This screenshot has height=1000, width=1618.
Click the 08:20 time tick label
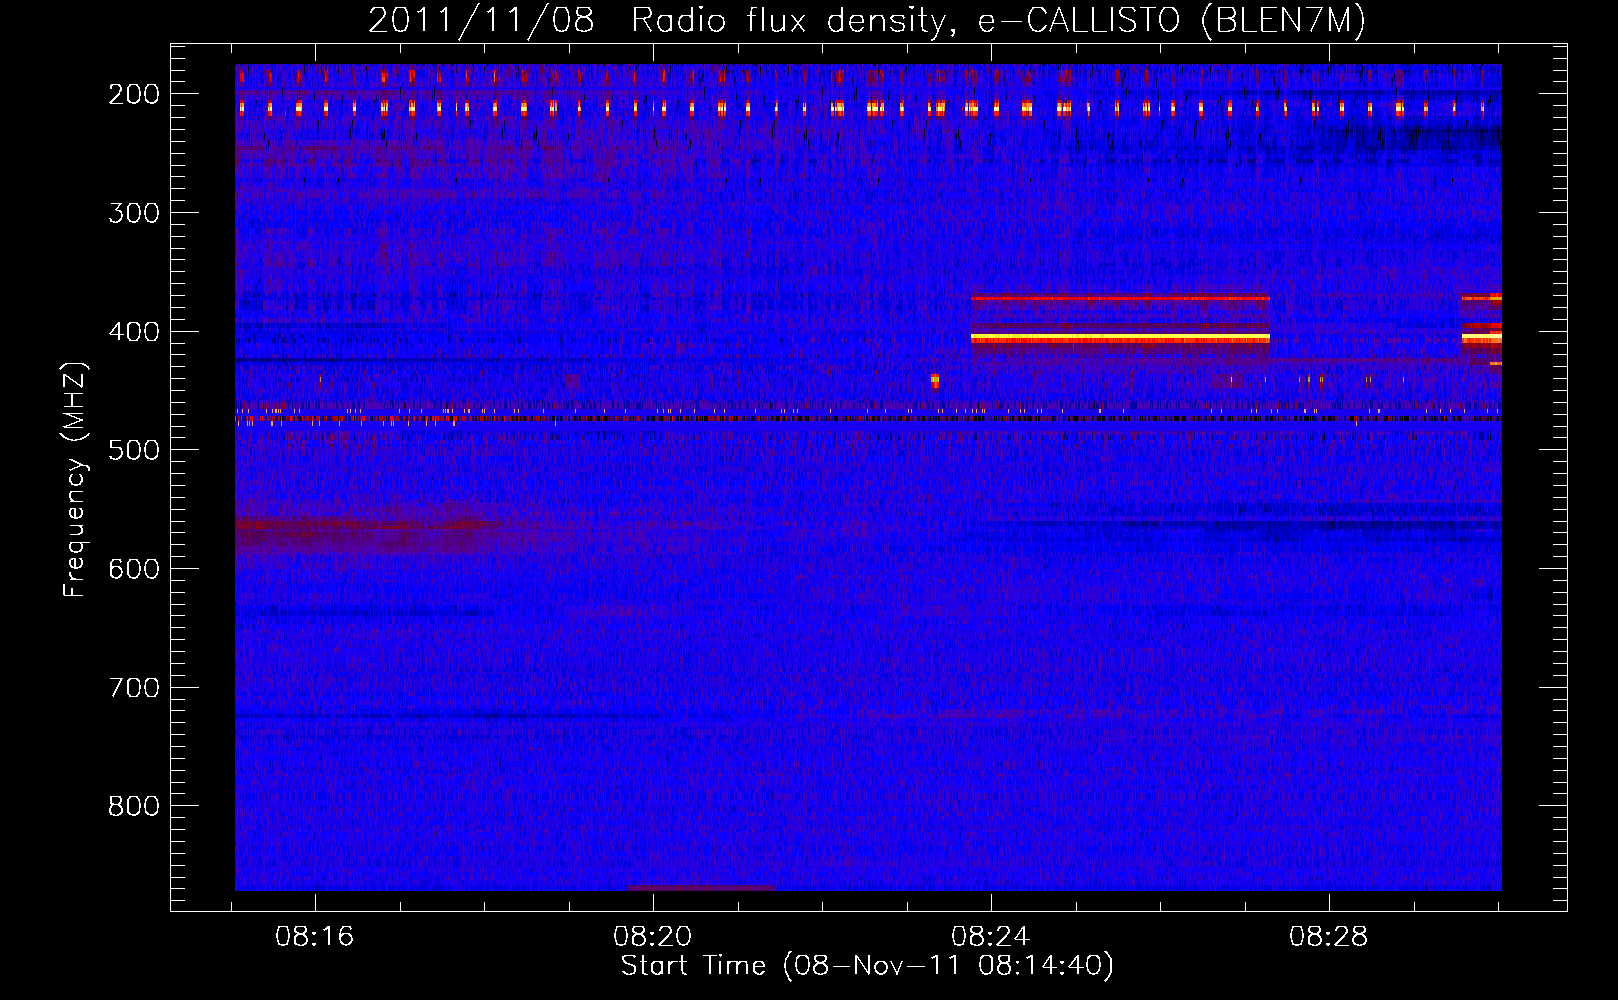pos(653,937)
